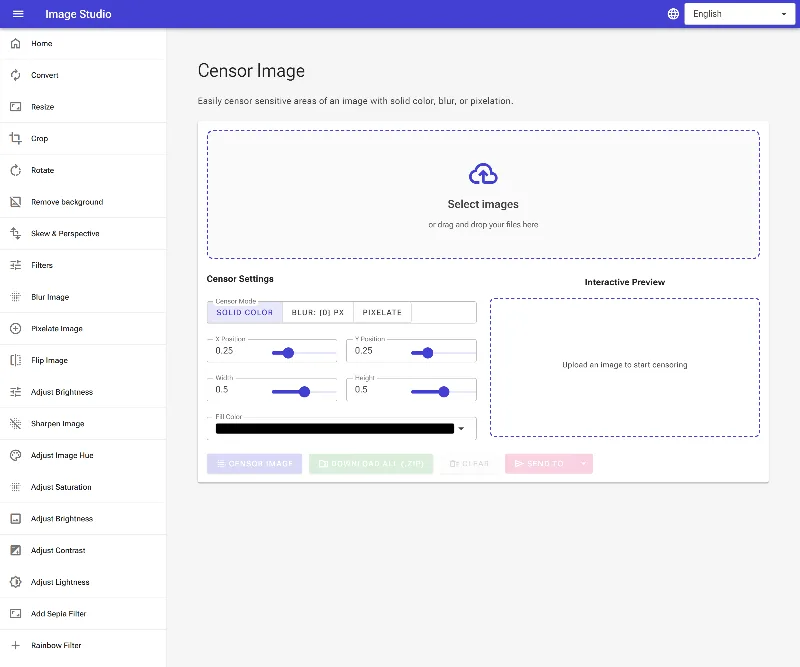Click 'or drag and drop your files here' text
Image resolution: width=800 pixels, height=667 pixels.
coord(483,225)
